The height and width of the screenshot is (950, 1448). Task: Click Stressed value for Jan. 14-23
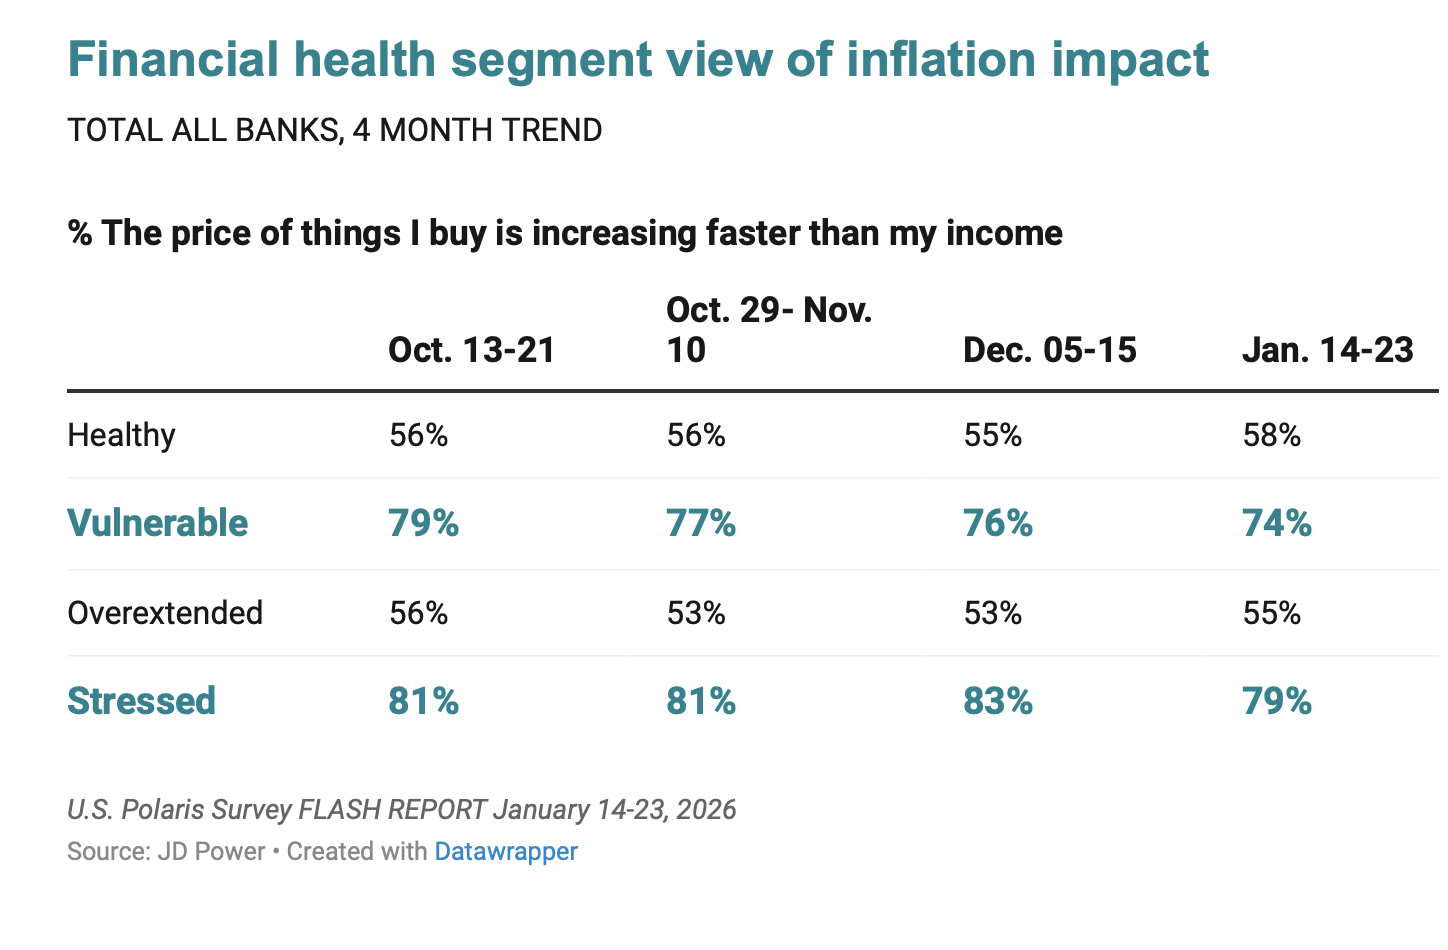point(1276,702)
